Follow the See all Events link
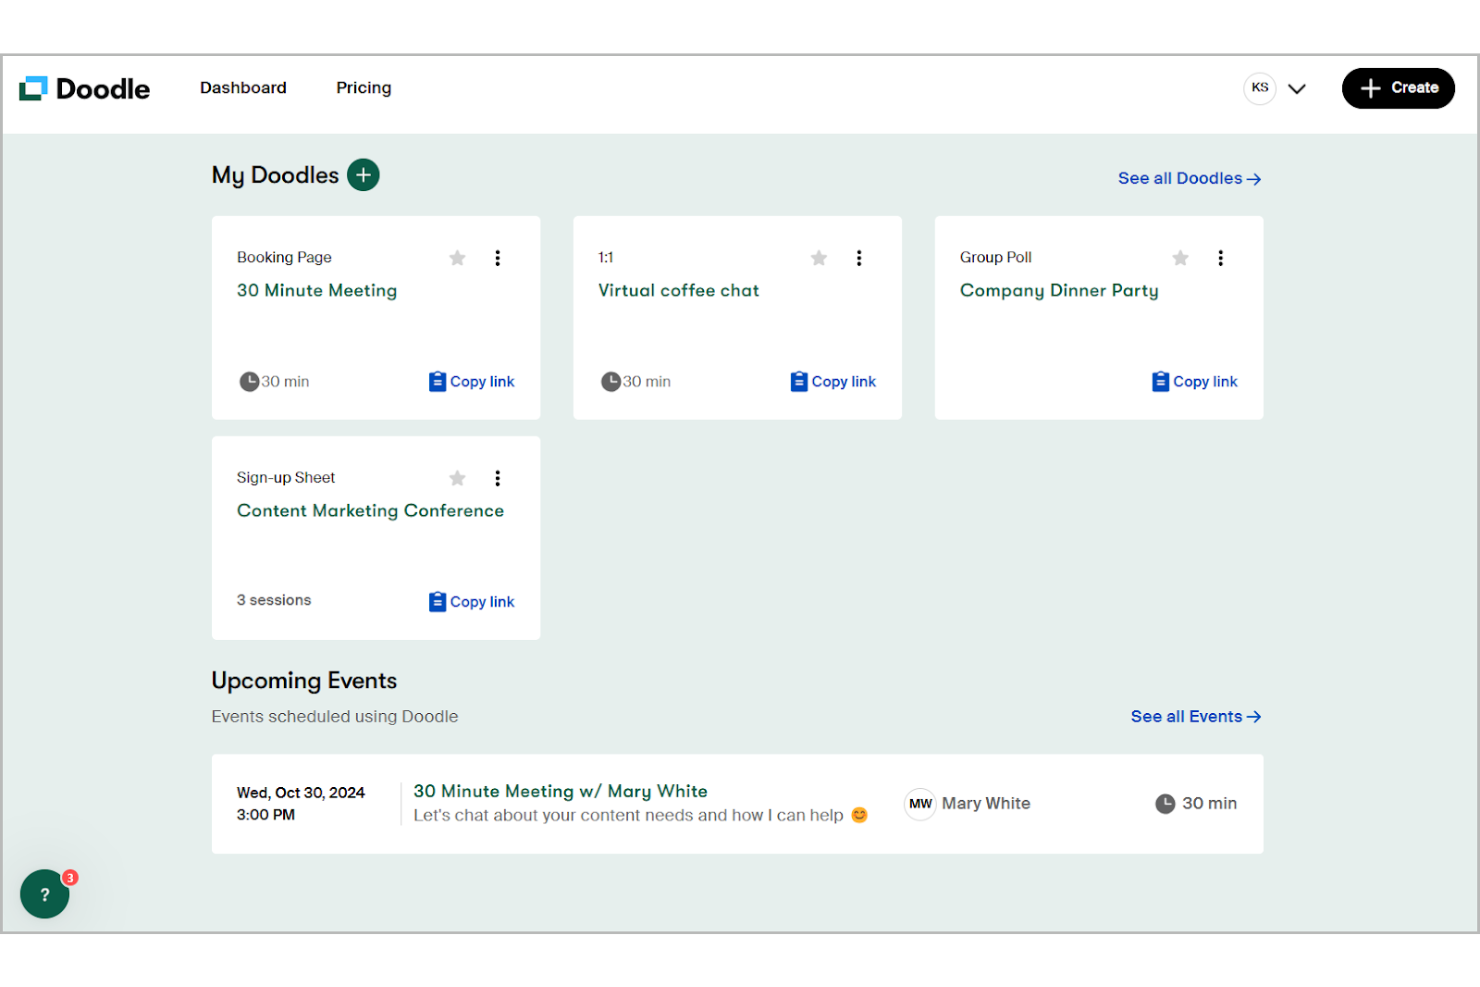Viewport: 1480px width, 987px height. [1196, 716]
